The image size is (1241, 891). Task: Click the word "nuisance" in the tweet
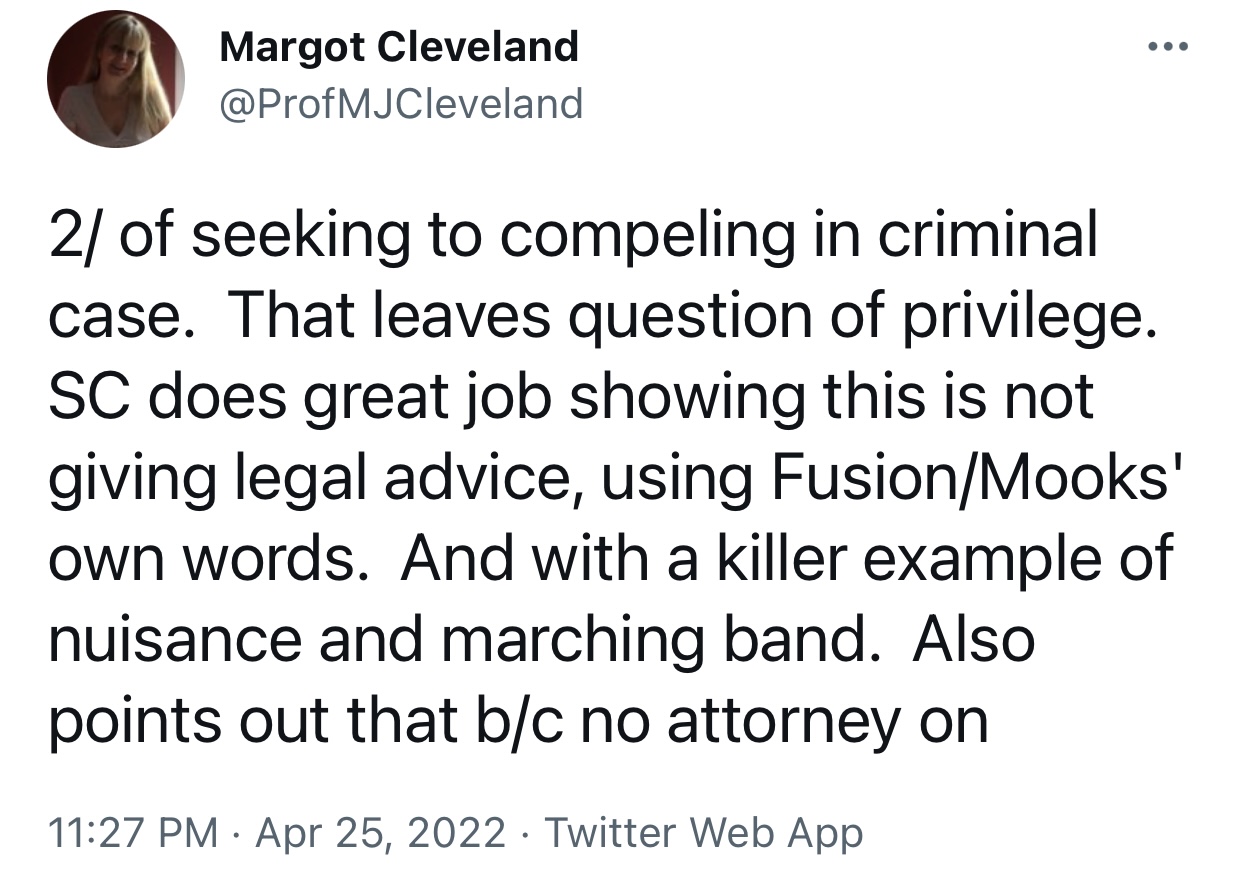point(174,640)
